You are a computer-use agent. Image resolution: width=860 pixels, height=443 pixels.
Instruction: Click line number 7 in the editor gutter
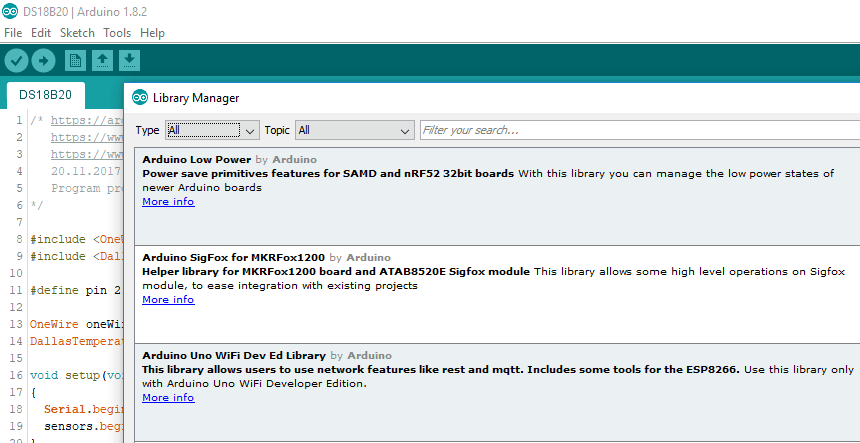20,222
